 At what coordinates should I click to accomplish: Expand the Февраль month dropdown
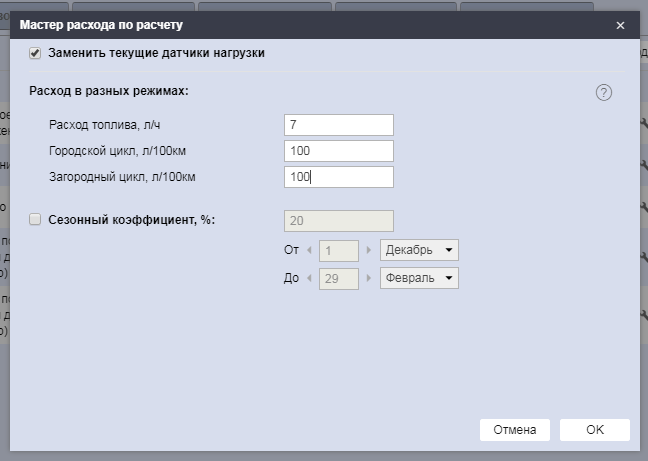point(419,278)
